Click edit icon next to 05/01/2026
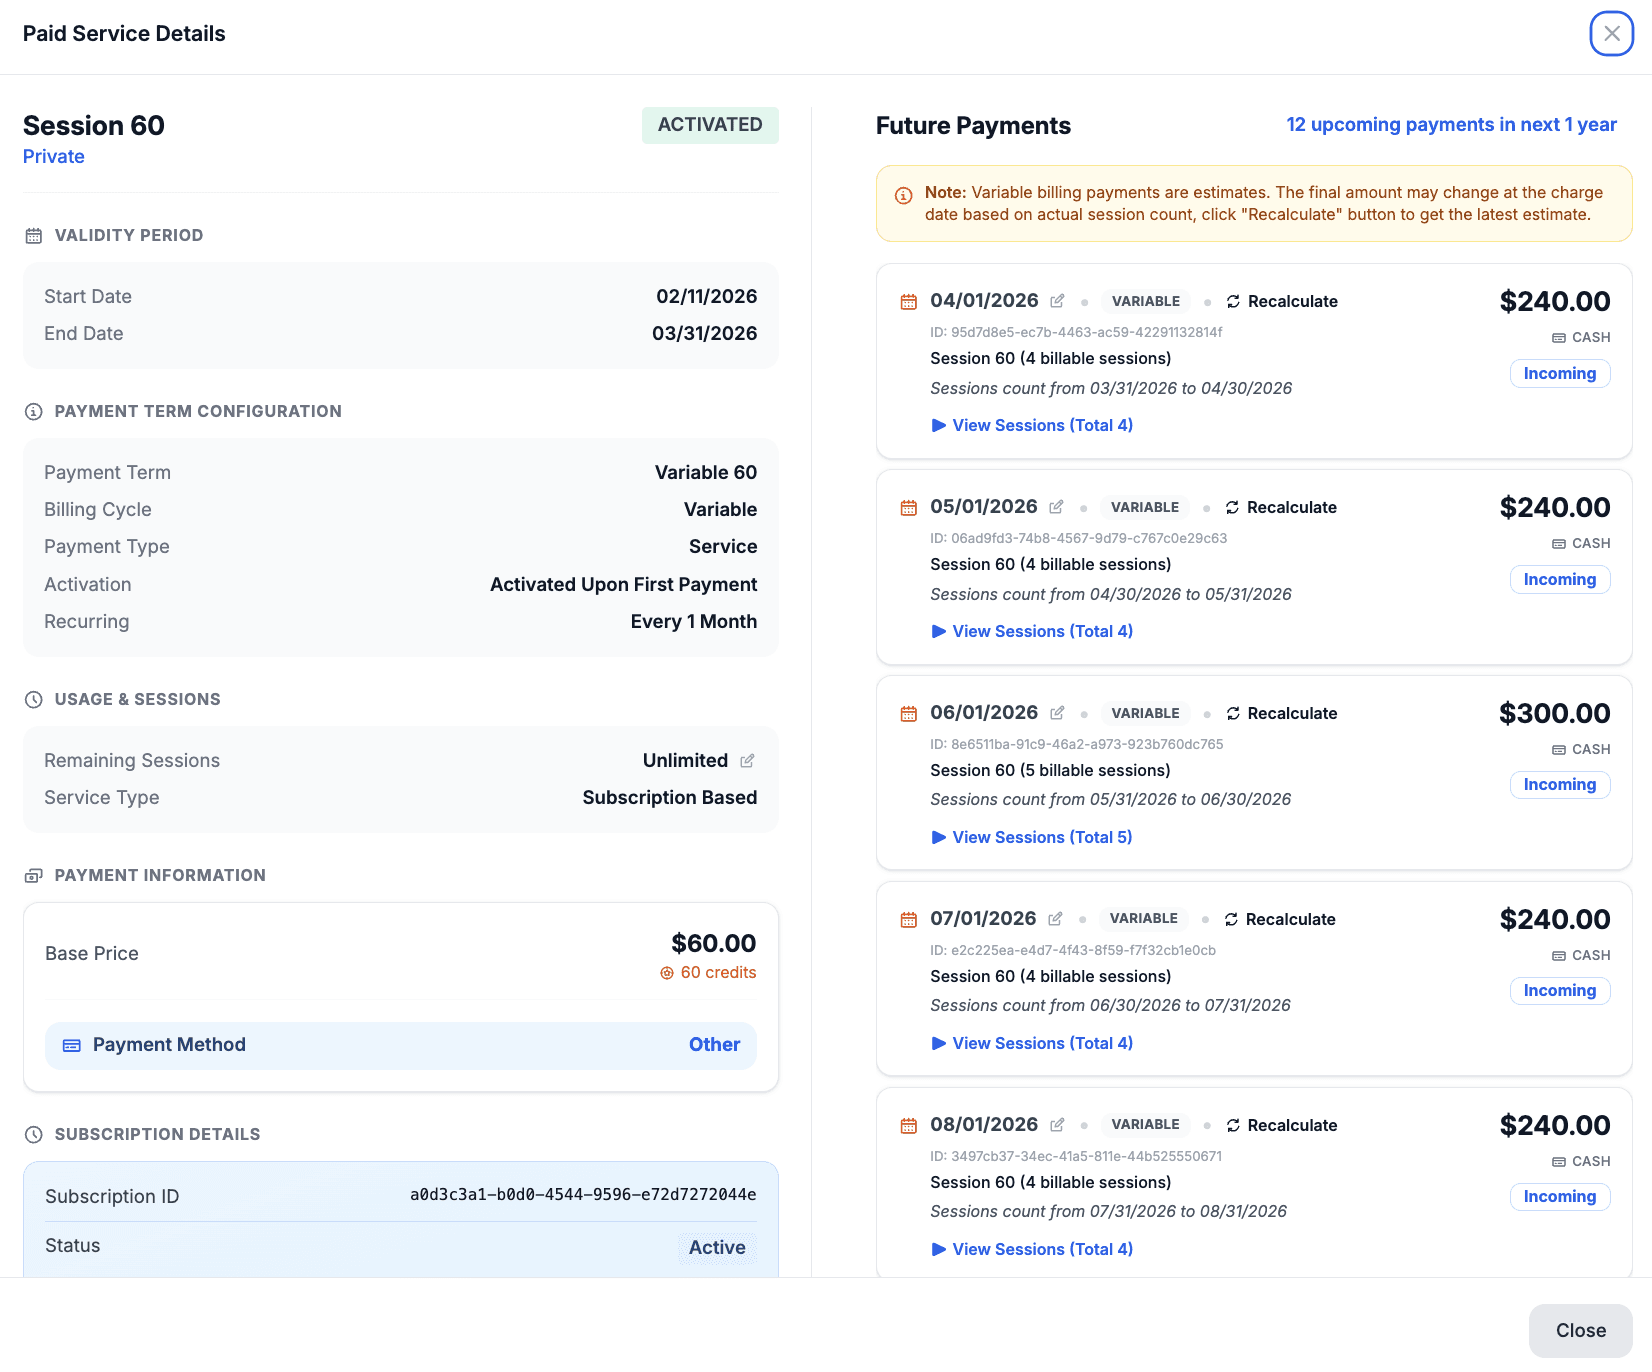 tap(1056, 507)
